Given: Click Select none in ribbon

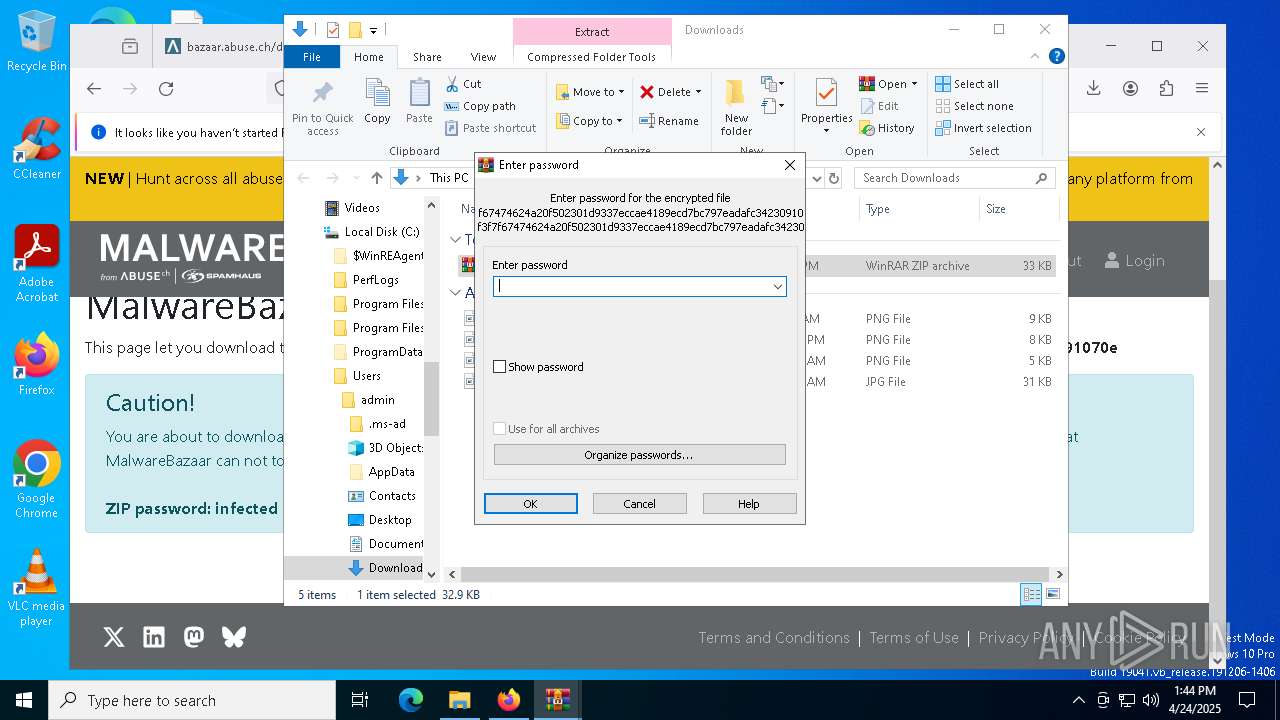Looking at the screenshot, I should coord(975,106).
